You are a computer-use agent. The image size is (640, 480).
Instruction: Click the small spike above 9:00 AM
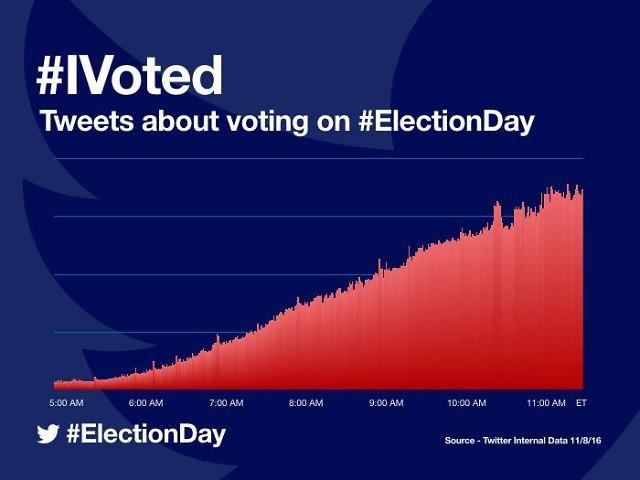click(x=379, y=264)
